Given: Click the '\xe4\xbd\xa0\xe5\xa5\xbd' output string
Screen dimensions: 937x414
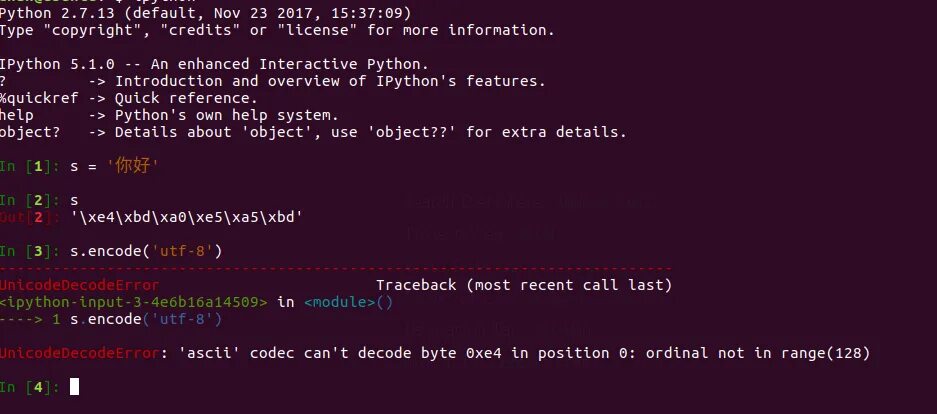Looking at the screenshot, I should (x=186, y=217).
